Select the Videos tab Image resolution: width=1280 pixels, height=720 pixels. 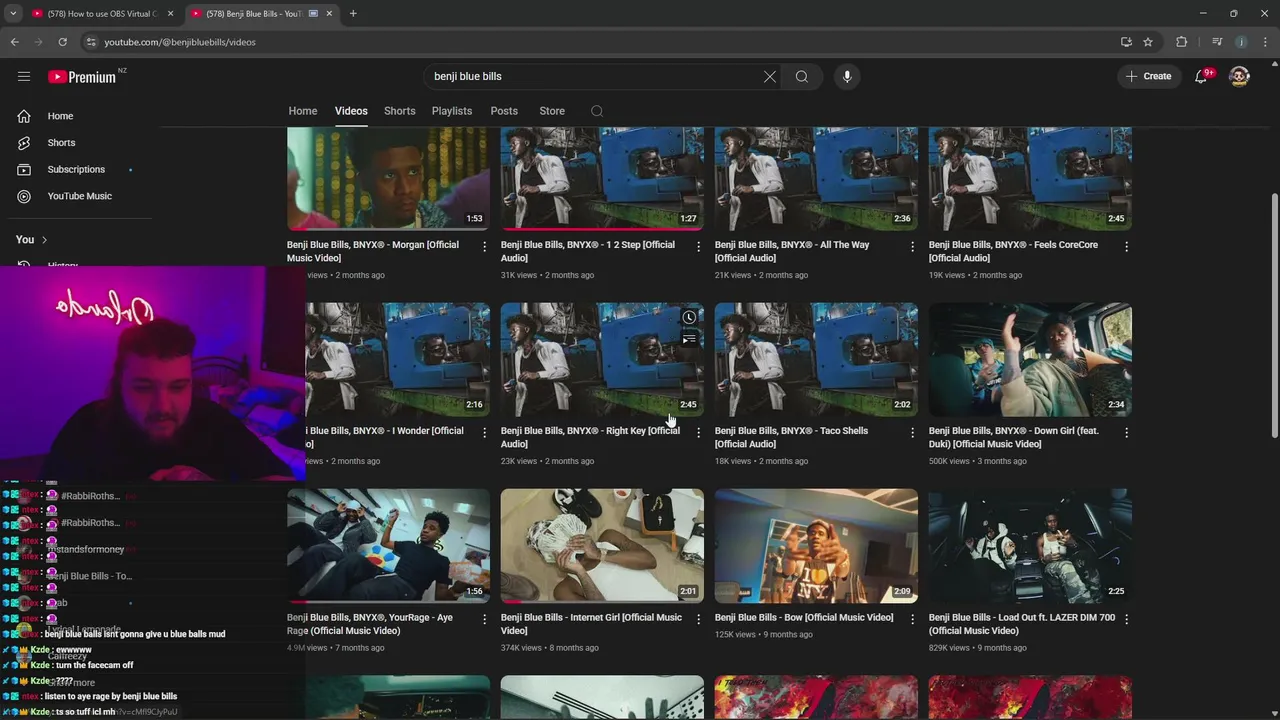pos(351,111)
